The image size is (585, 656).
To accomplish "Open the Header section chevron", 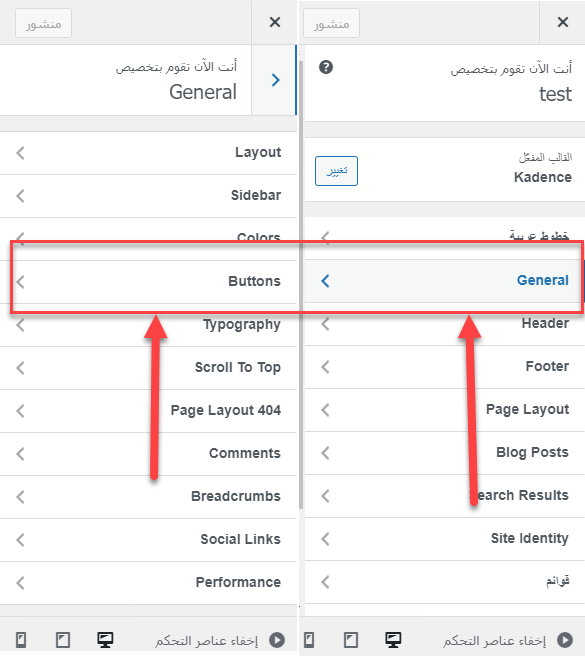I will (325, 323).
